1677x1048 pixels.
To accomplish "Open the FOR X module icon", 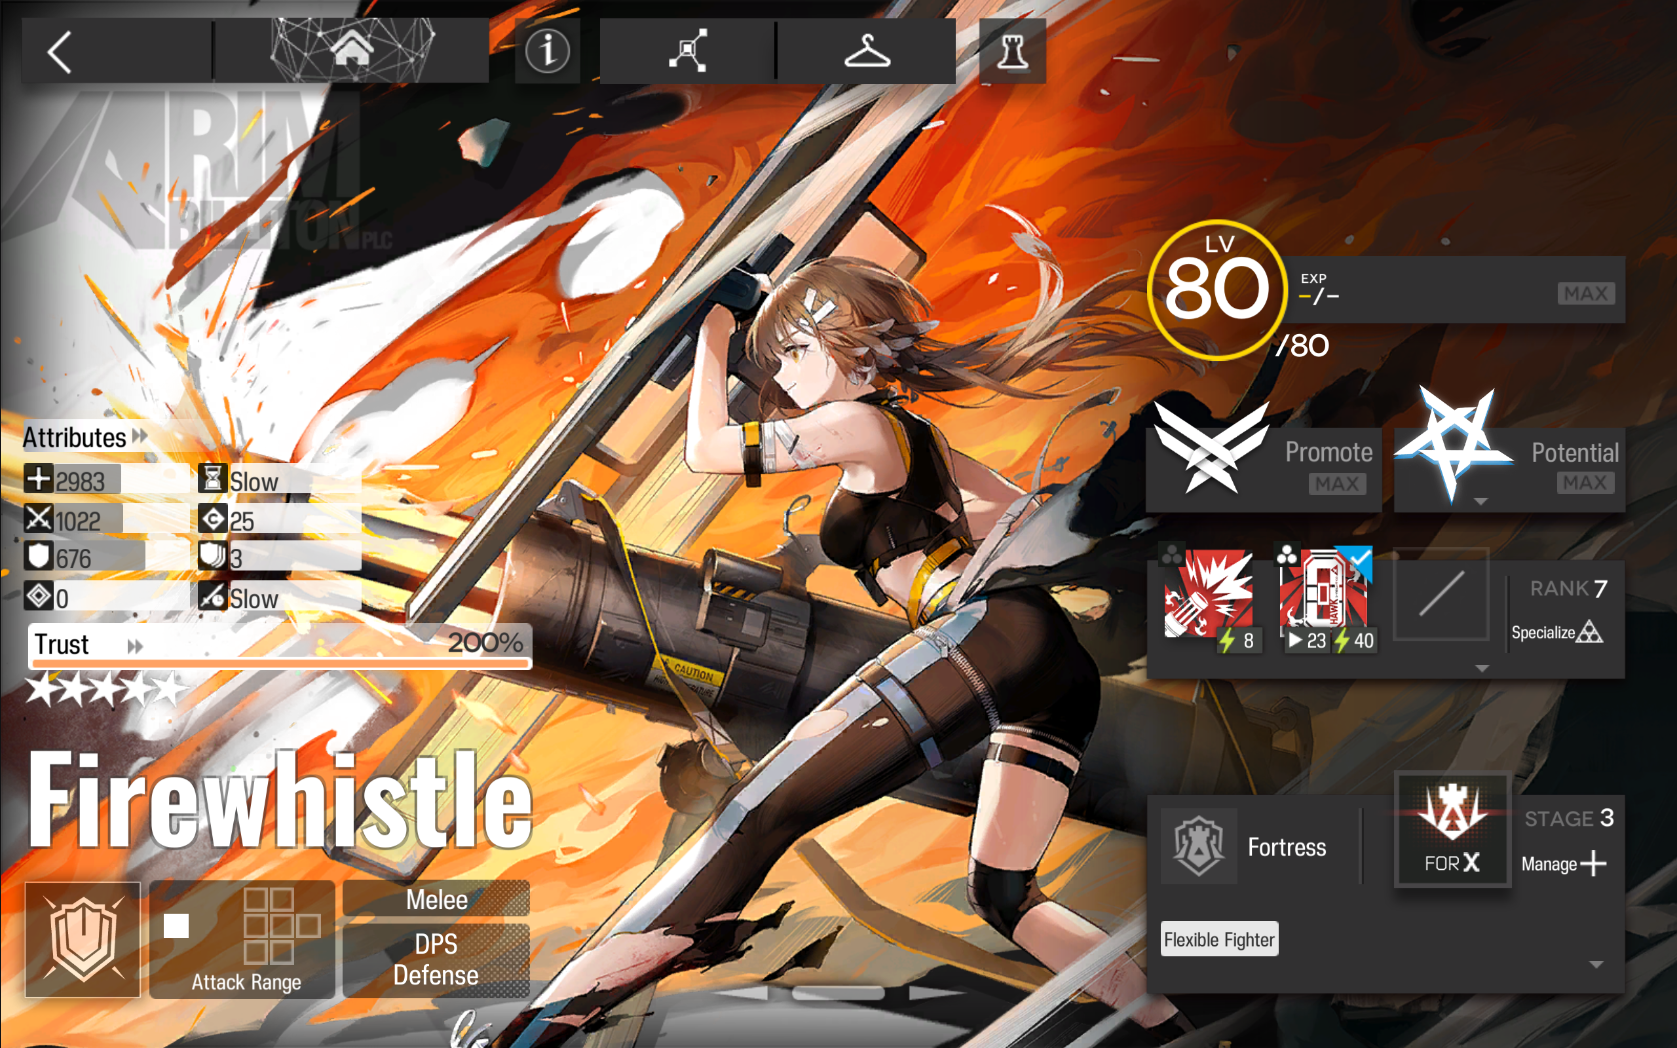I will 1452,830.
